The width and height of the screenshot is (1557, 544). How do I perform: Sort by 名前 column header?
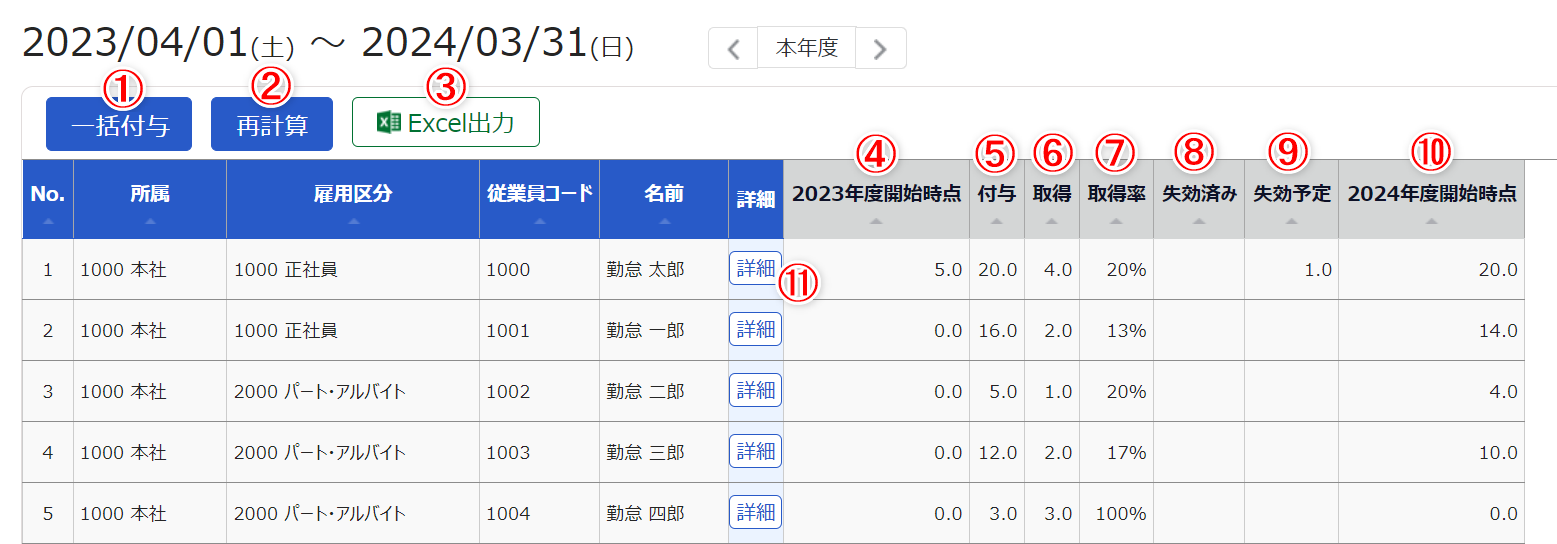(664, 199)
